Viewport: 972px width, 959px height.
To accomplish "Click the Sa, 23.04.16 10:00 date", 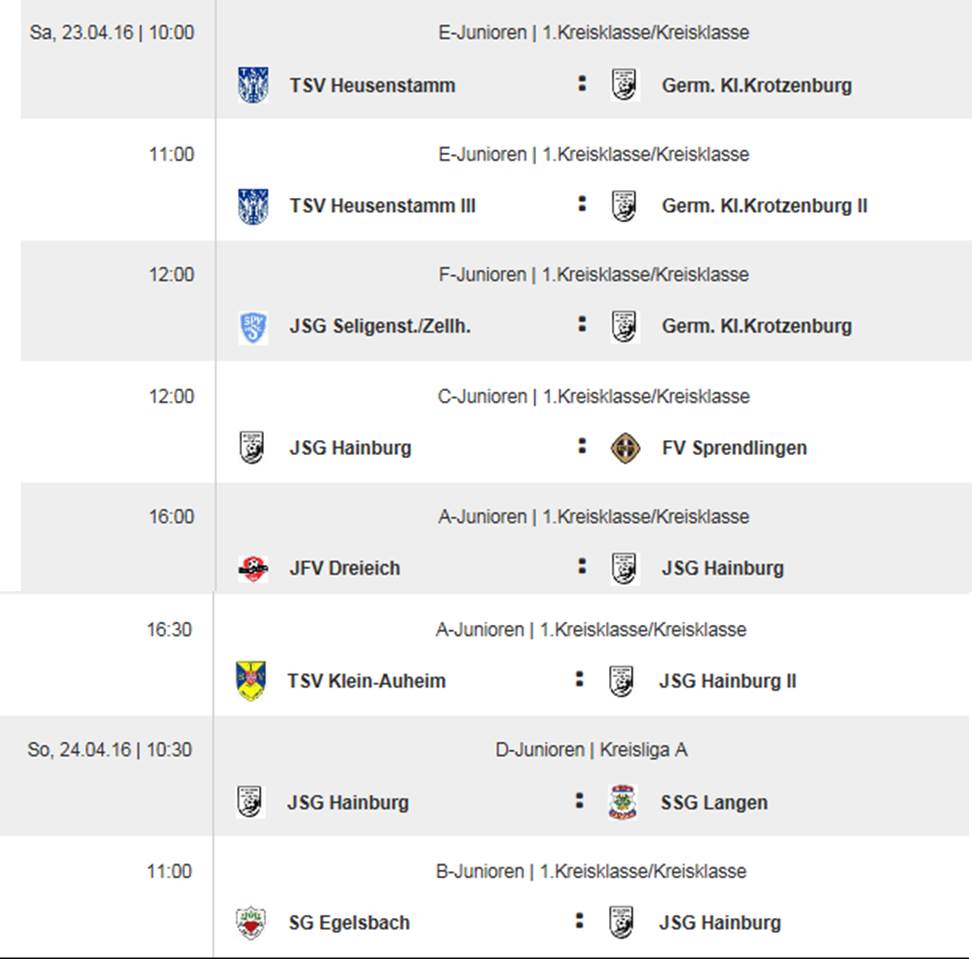I will point(112,32).
